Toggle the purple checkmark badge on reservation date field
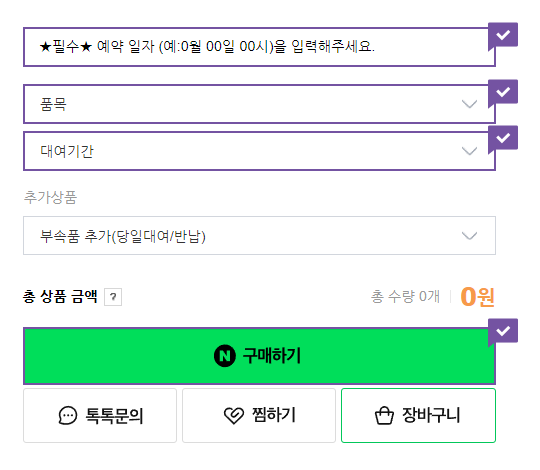 (x=503, y=35)
